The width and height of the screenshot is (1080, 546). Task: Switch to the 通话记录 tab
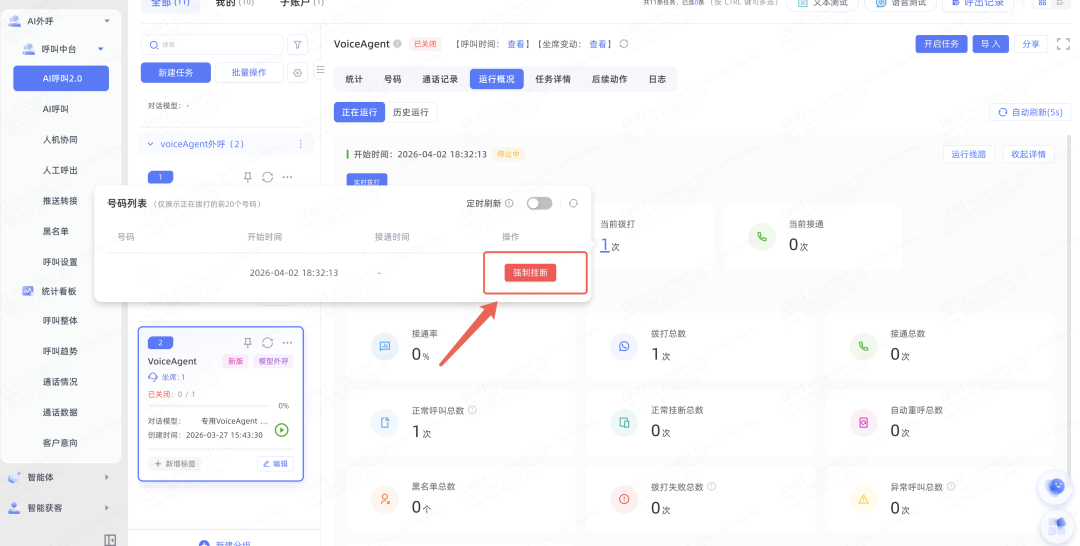point(440,79)
